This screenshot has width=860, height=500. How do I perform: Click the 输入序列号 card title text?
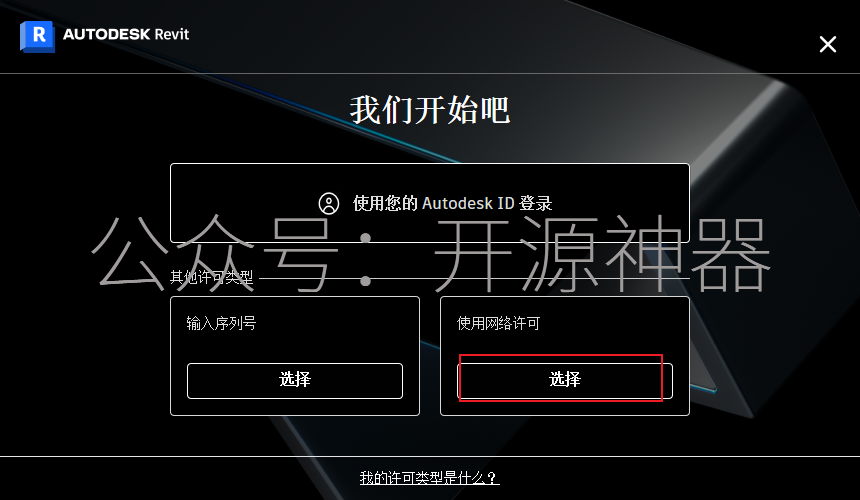(x=221, y=323)
